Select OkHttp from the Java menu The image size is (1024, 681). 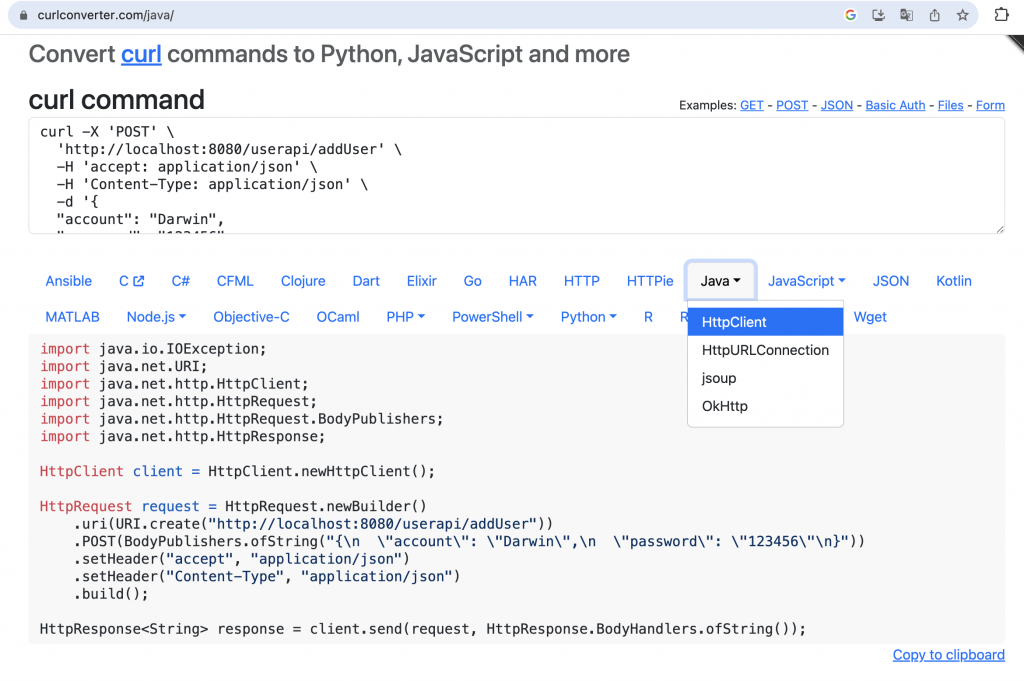725,406
